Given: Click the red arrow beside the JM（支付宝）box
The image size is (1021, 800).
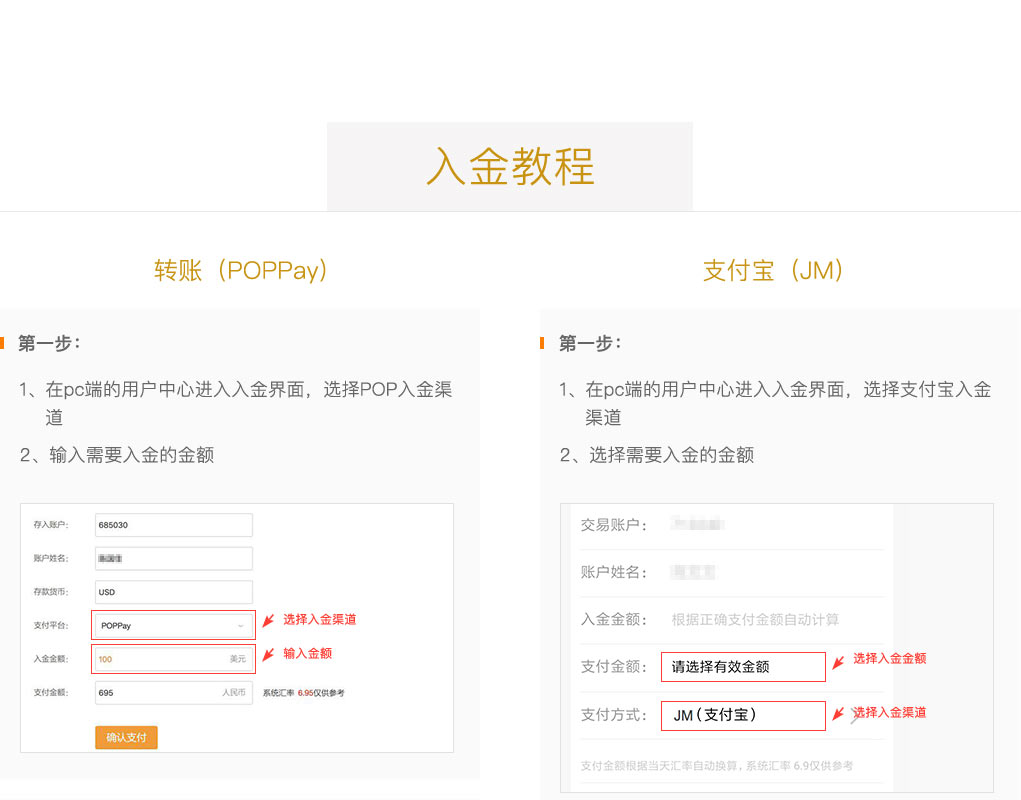Looking at the screenshot, I should (x=838, y=714).
